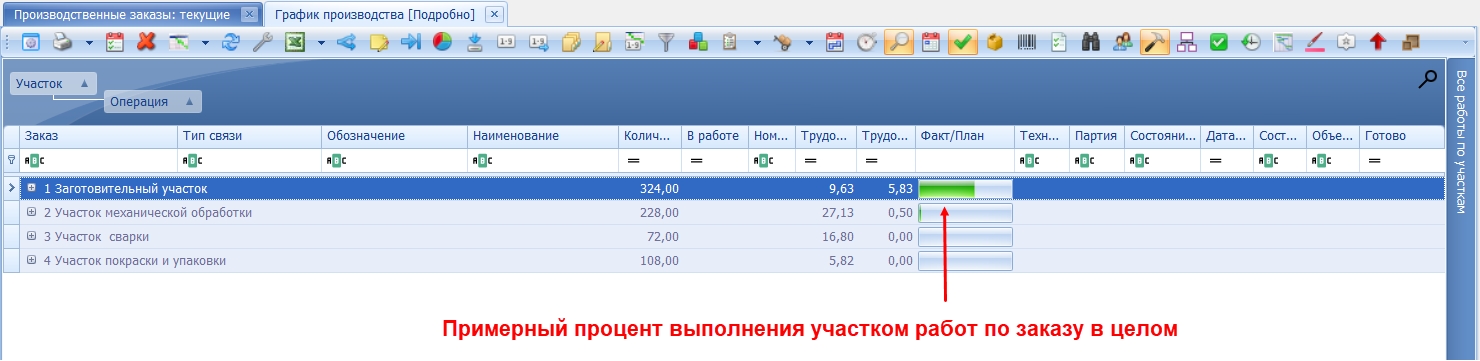Image resolution: width=1480 pixels, height=361 pixels.
Task: Click the Операция grouping chip
Action: coord(153,101)
